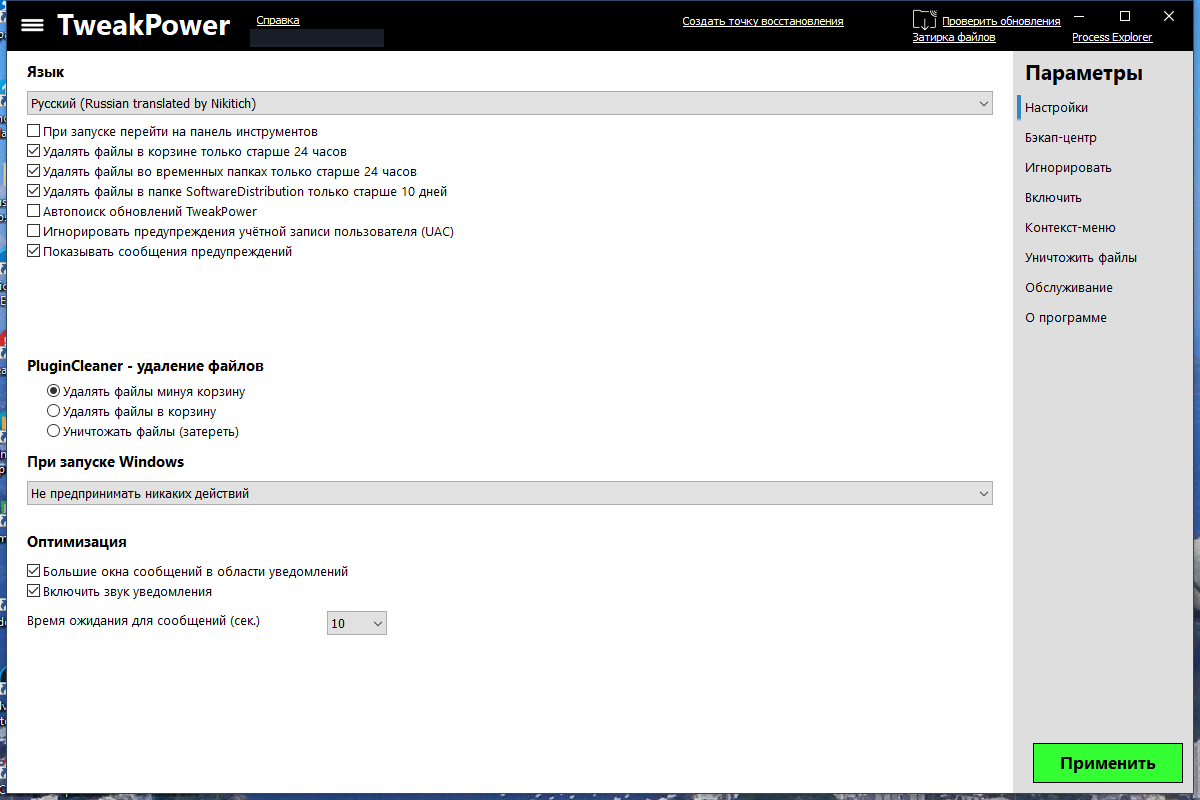The width and height of the screenshot is (1200, 800).
Task: Click the Параметры panel heading
Action: click(1083, 73)
